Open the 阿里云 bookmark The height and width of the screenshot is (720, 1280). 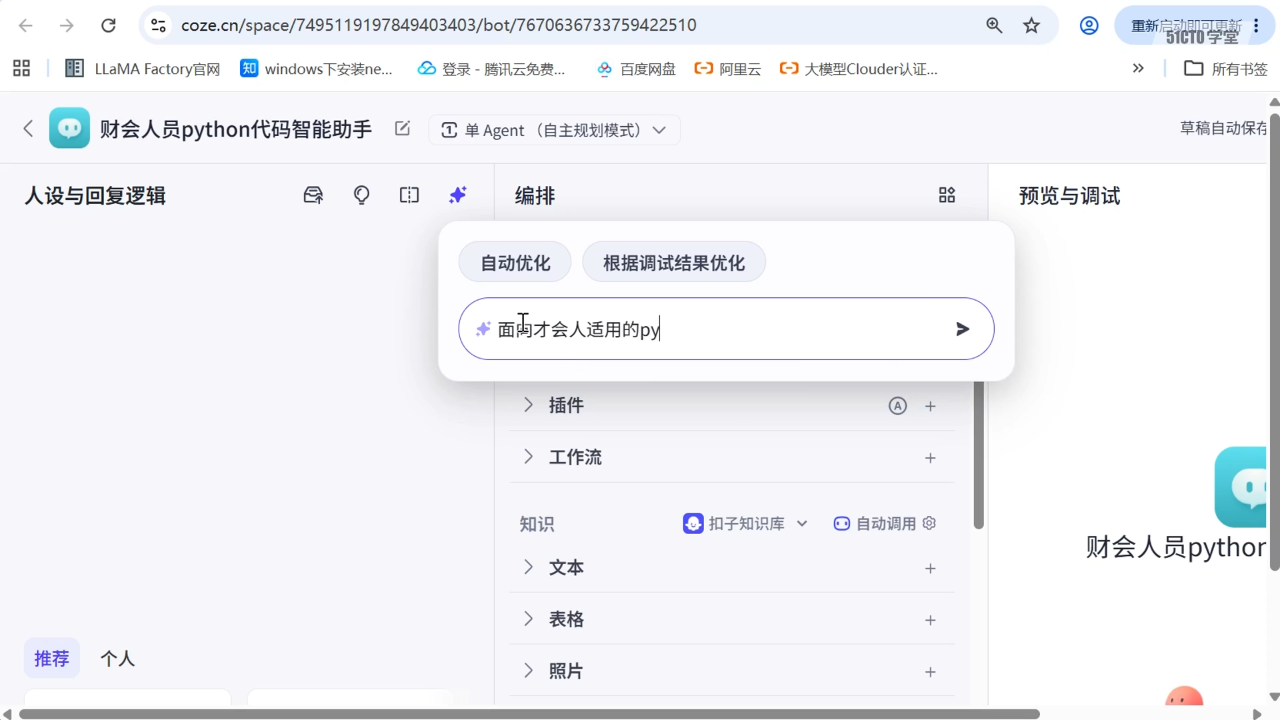click(x=728, y=69)
